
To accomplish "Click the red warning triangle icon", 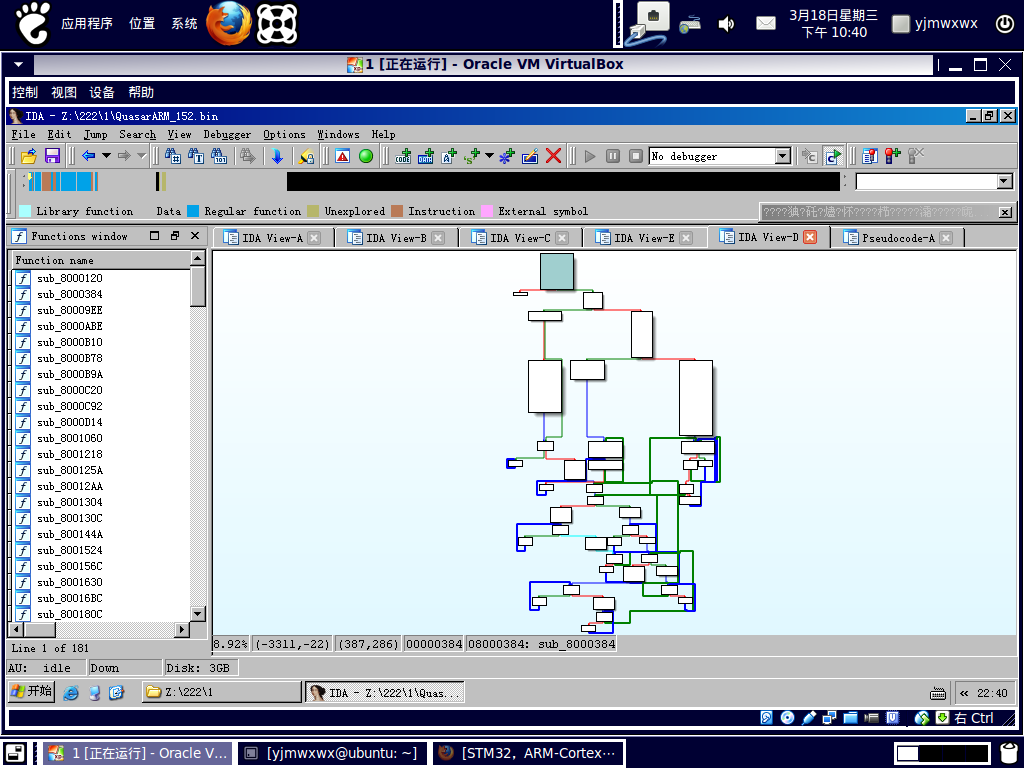I will click(342, 156).
